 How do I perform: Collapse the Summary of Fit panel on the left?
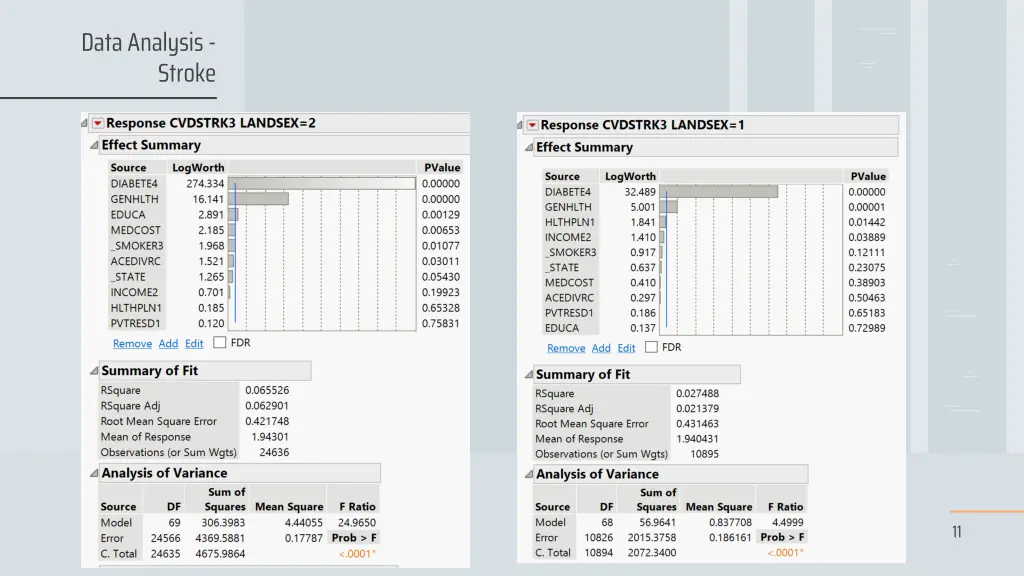tap(94, 370)
